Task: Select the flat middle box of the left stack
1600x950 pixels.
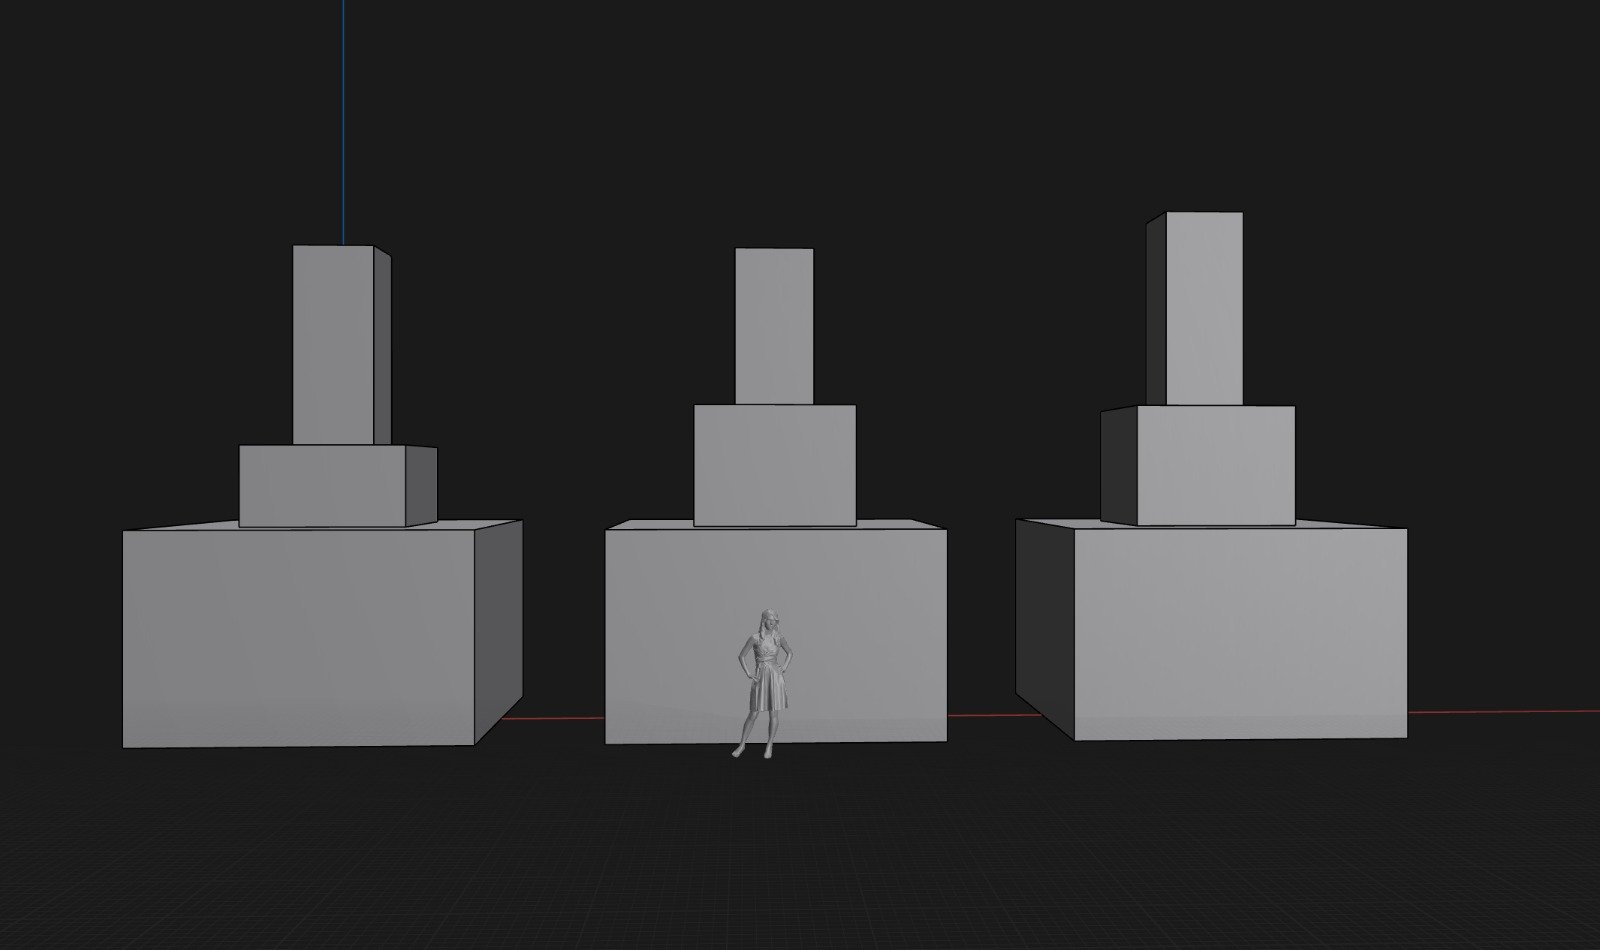Action: click(x=337, y=486)
